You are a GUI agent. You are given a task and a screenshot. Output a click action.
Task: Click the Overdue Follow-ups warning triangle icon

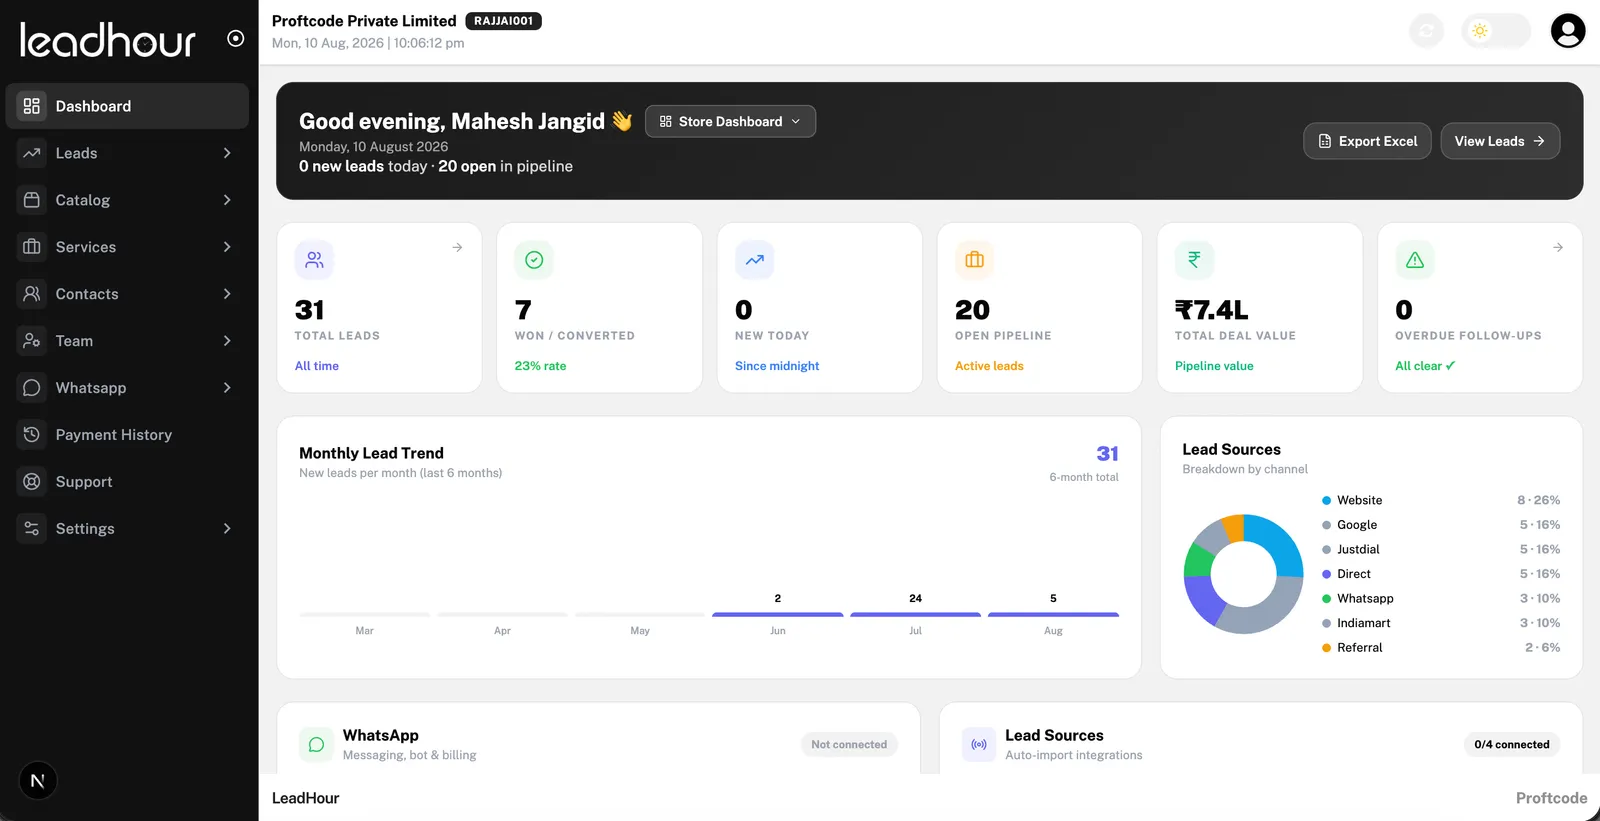pos(1415,260)
